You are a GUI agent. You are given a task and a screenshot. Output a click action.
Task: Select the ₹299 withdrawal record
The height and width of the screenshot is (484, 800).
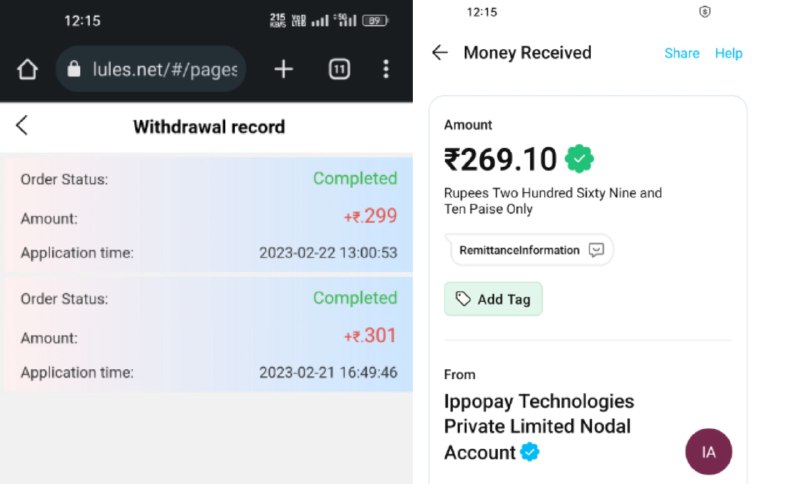click(209, 215)
